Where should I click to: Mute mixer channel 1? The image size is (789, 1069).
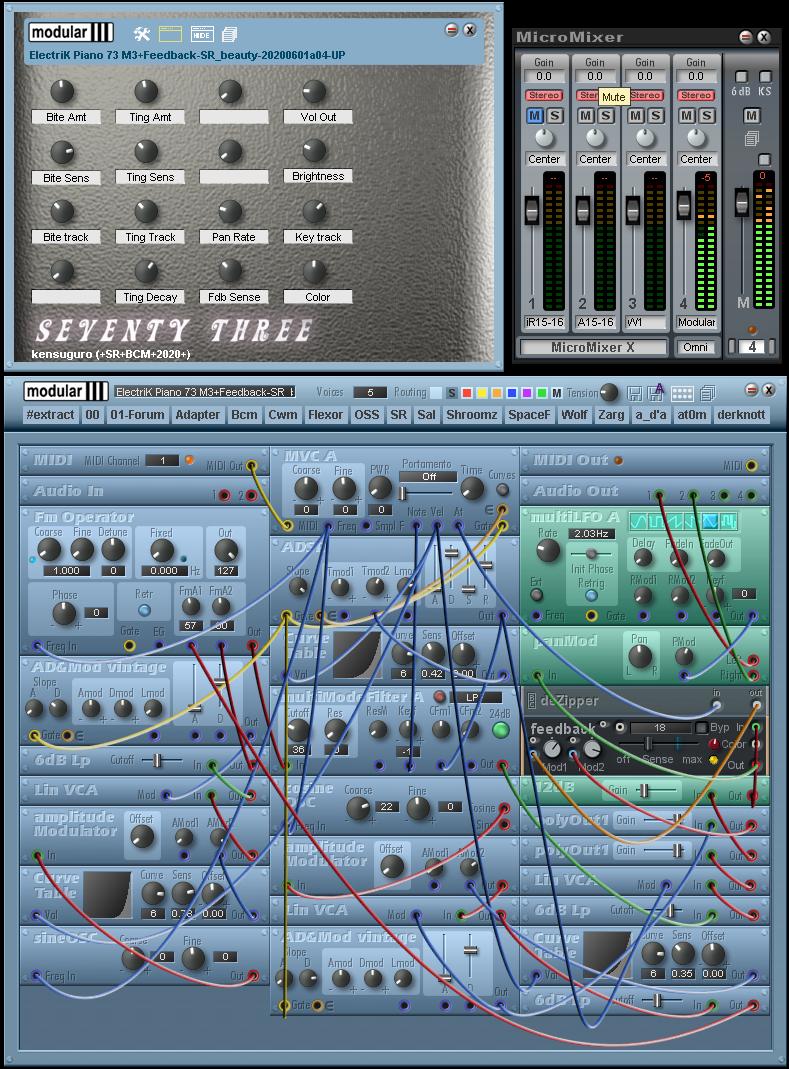535,116
